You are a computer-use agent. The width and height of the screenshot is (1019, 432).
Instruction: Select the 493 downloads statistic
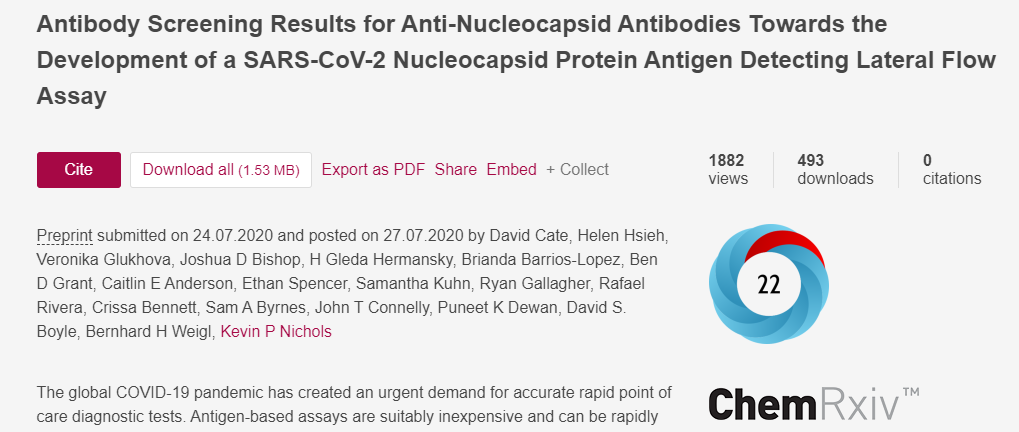coord(835,170)
